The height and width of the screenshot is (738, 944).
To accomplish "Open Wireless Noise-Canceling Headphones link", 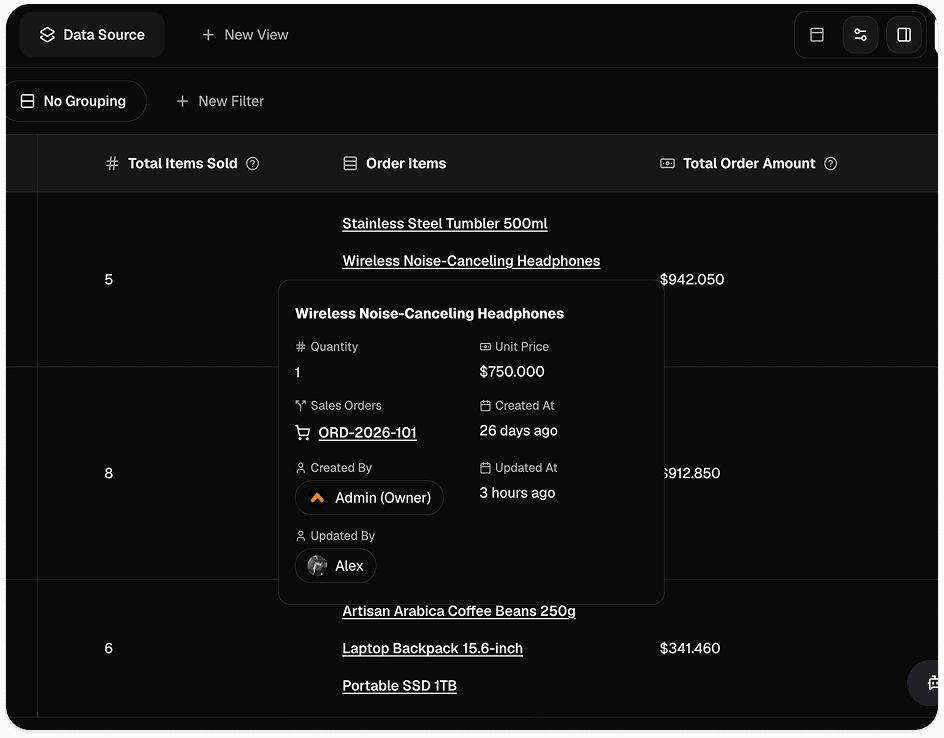I will click(x=471, y=261).
